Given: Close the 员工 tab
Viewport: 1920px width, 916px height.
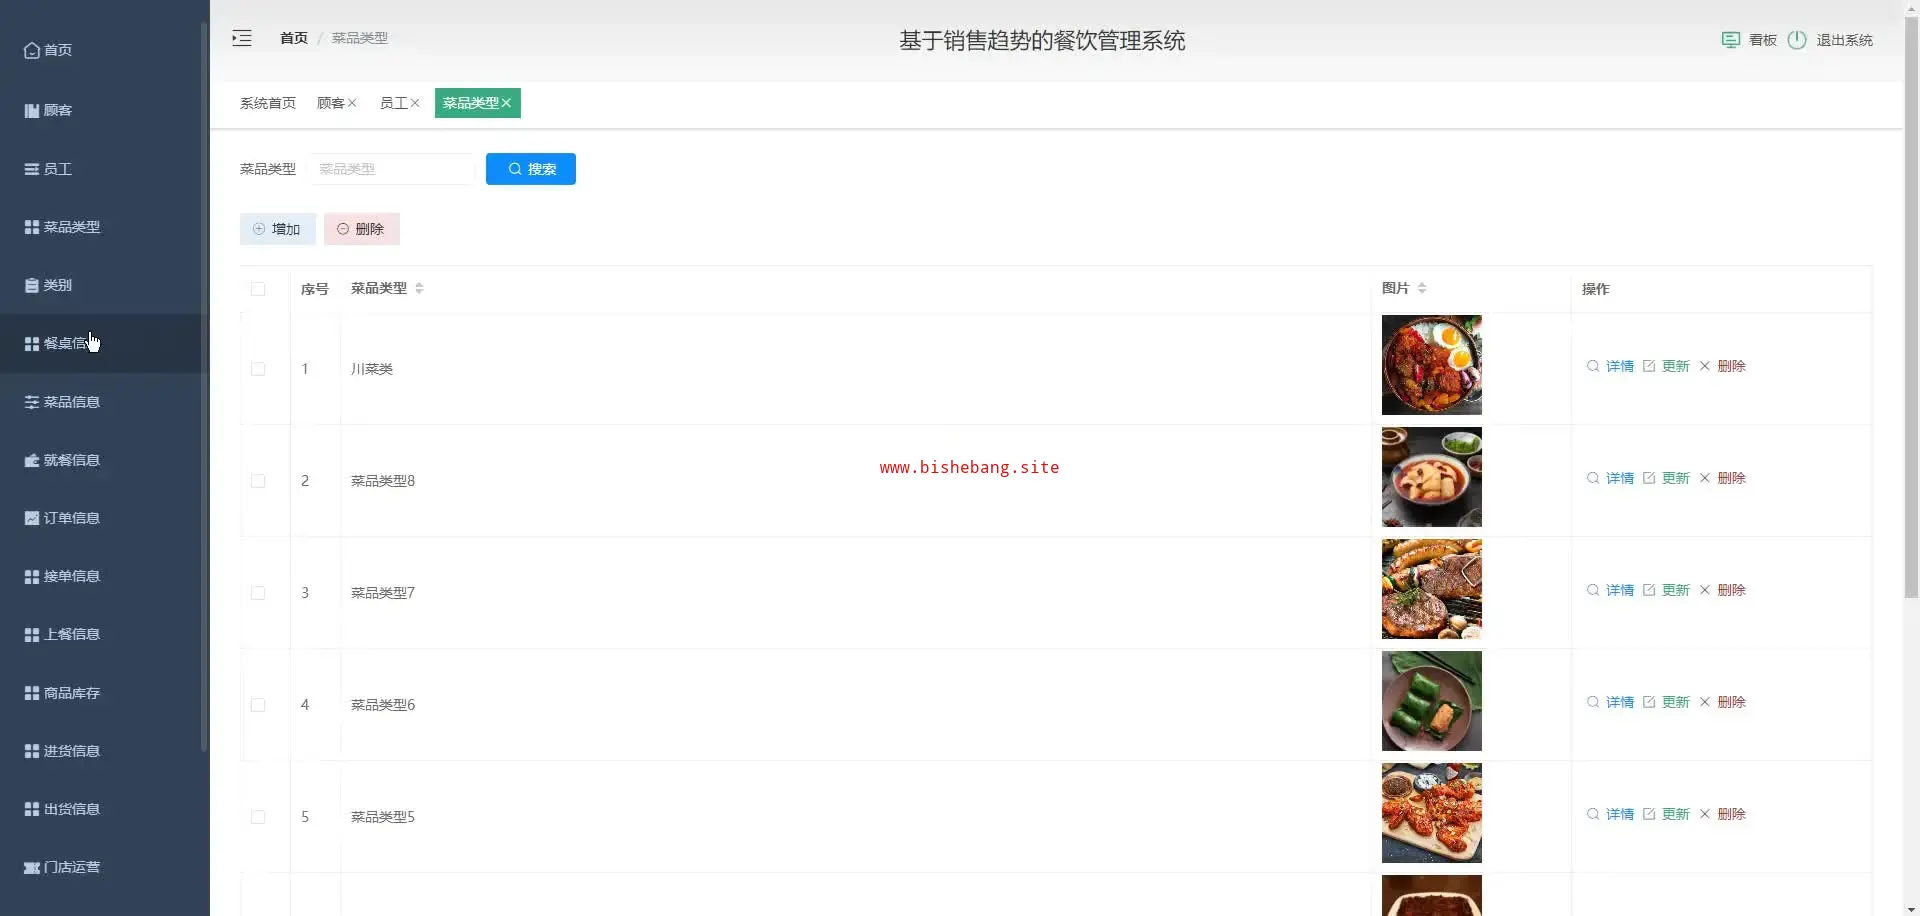Looking at the screenshot, I should (x=415, y=103).
